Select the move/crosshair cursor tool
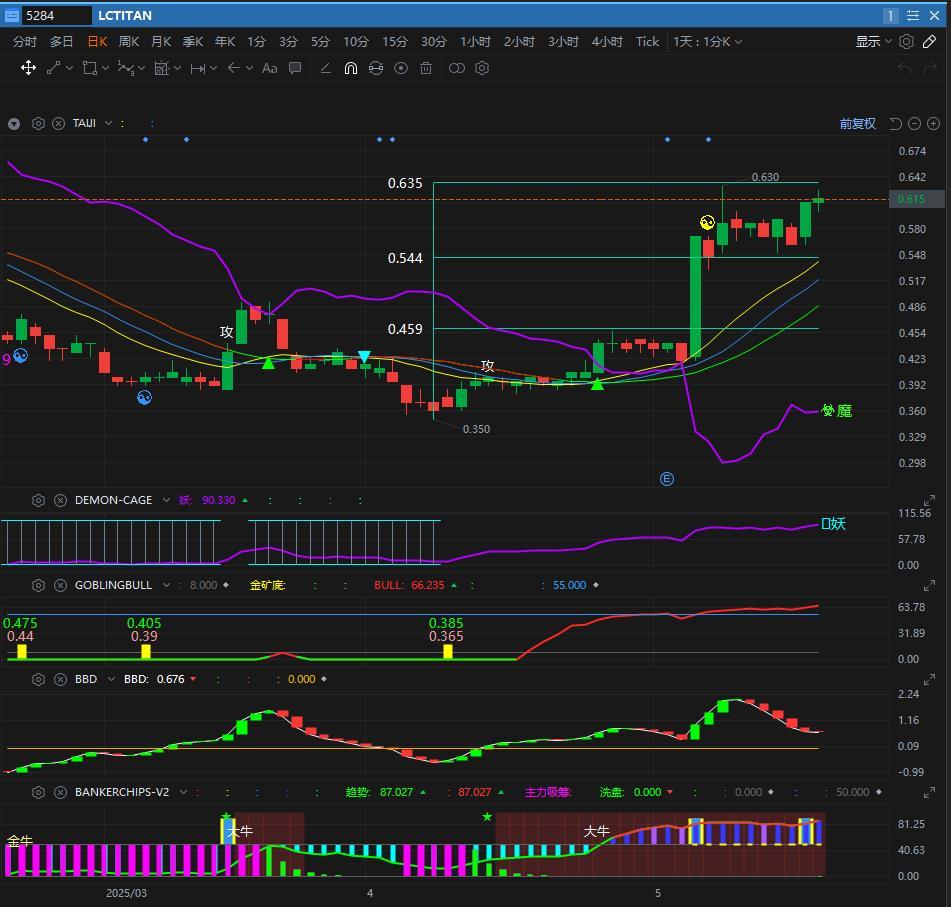Viewport: 951px width, 907px height. coord(29,68)
